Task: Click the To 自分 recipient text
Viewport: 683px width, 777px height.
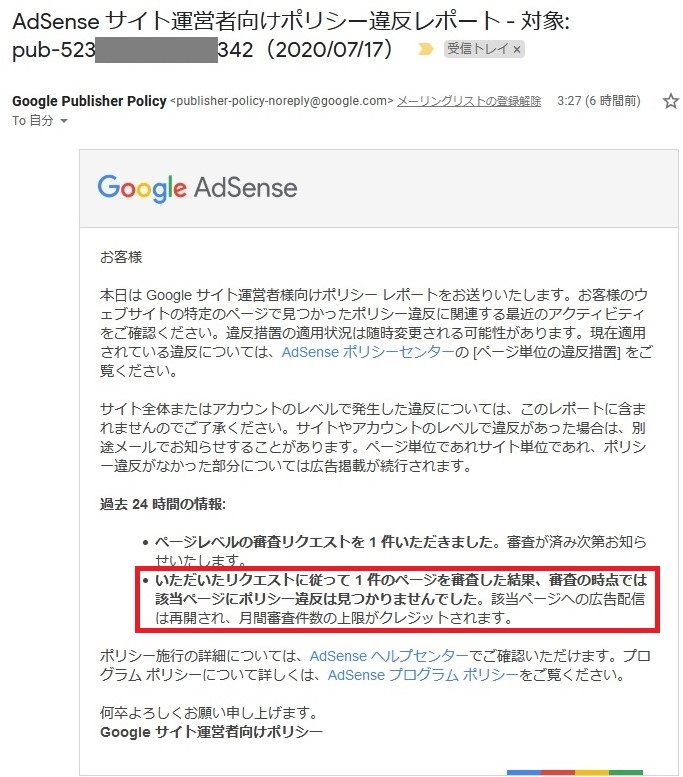Action: [x=33, y=120]
